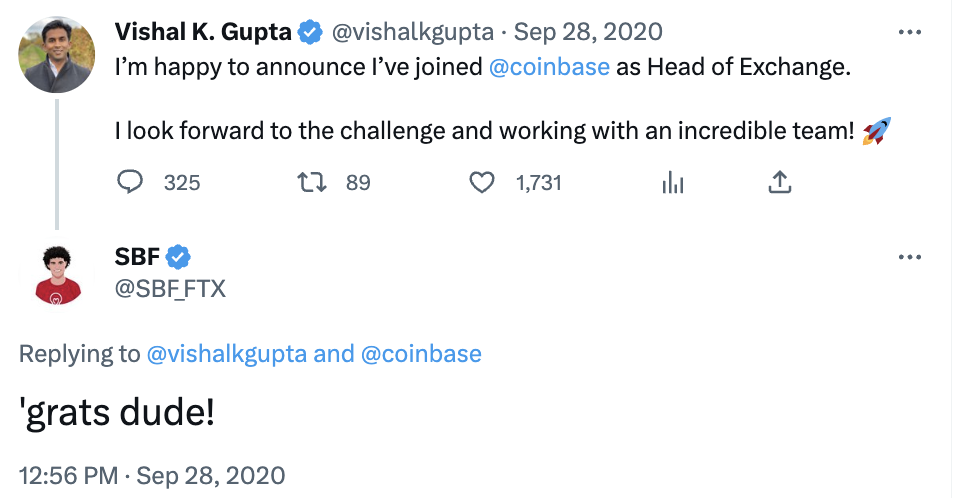Screen dimensions: 960x498
Task: Click the share icon on Vishal's tweet
Action: (x=780, y=182)
